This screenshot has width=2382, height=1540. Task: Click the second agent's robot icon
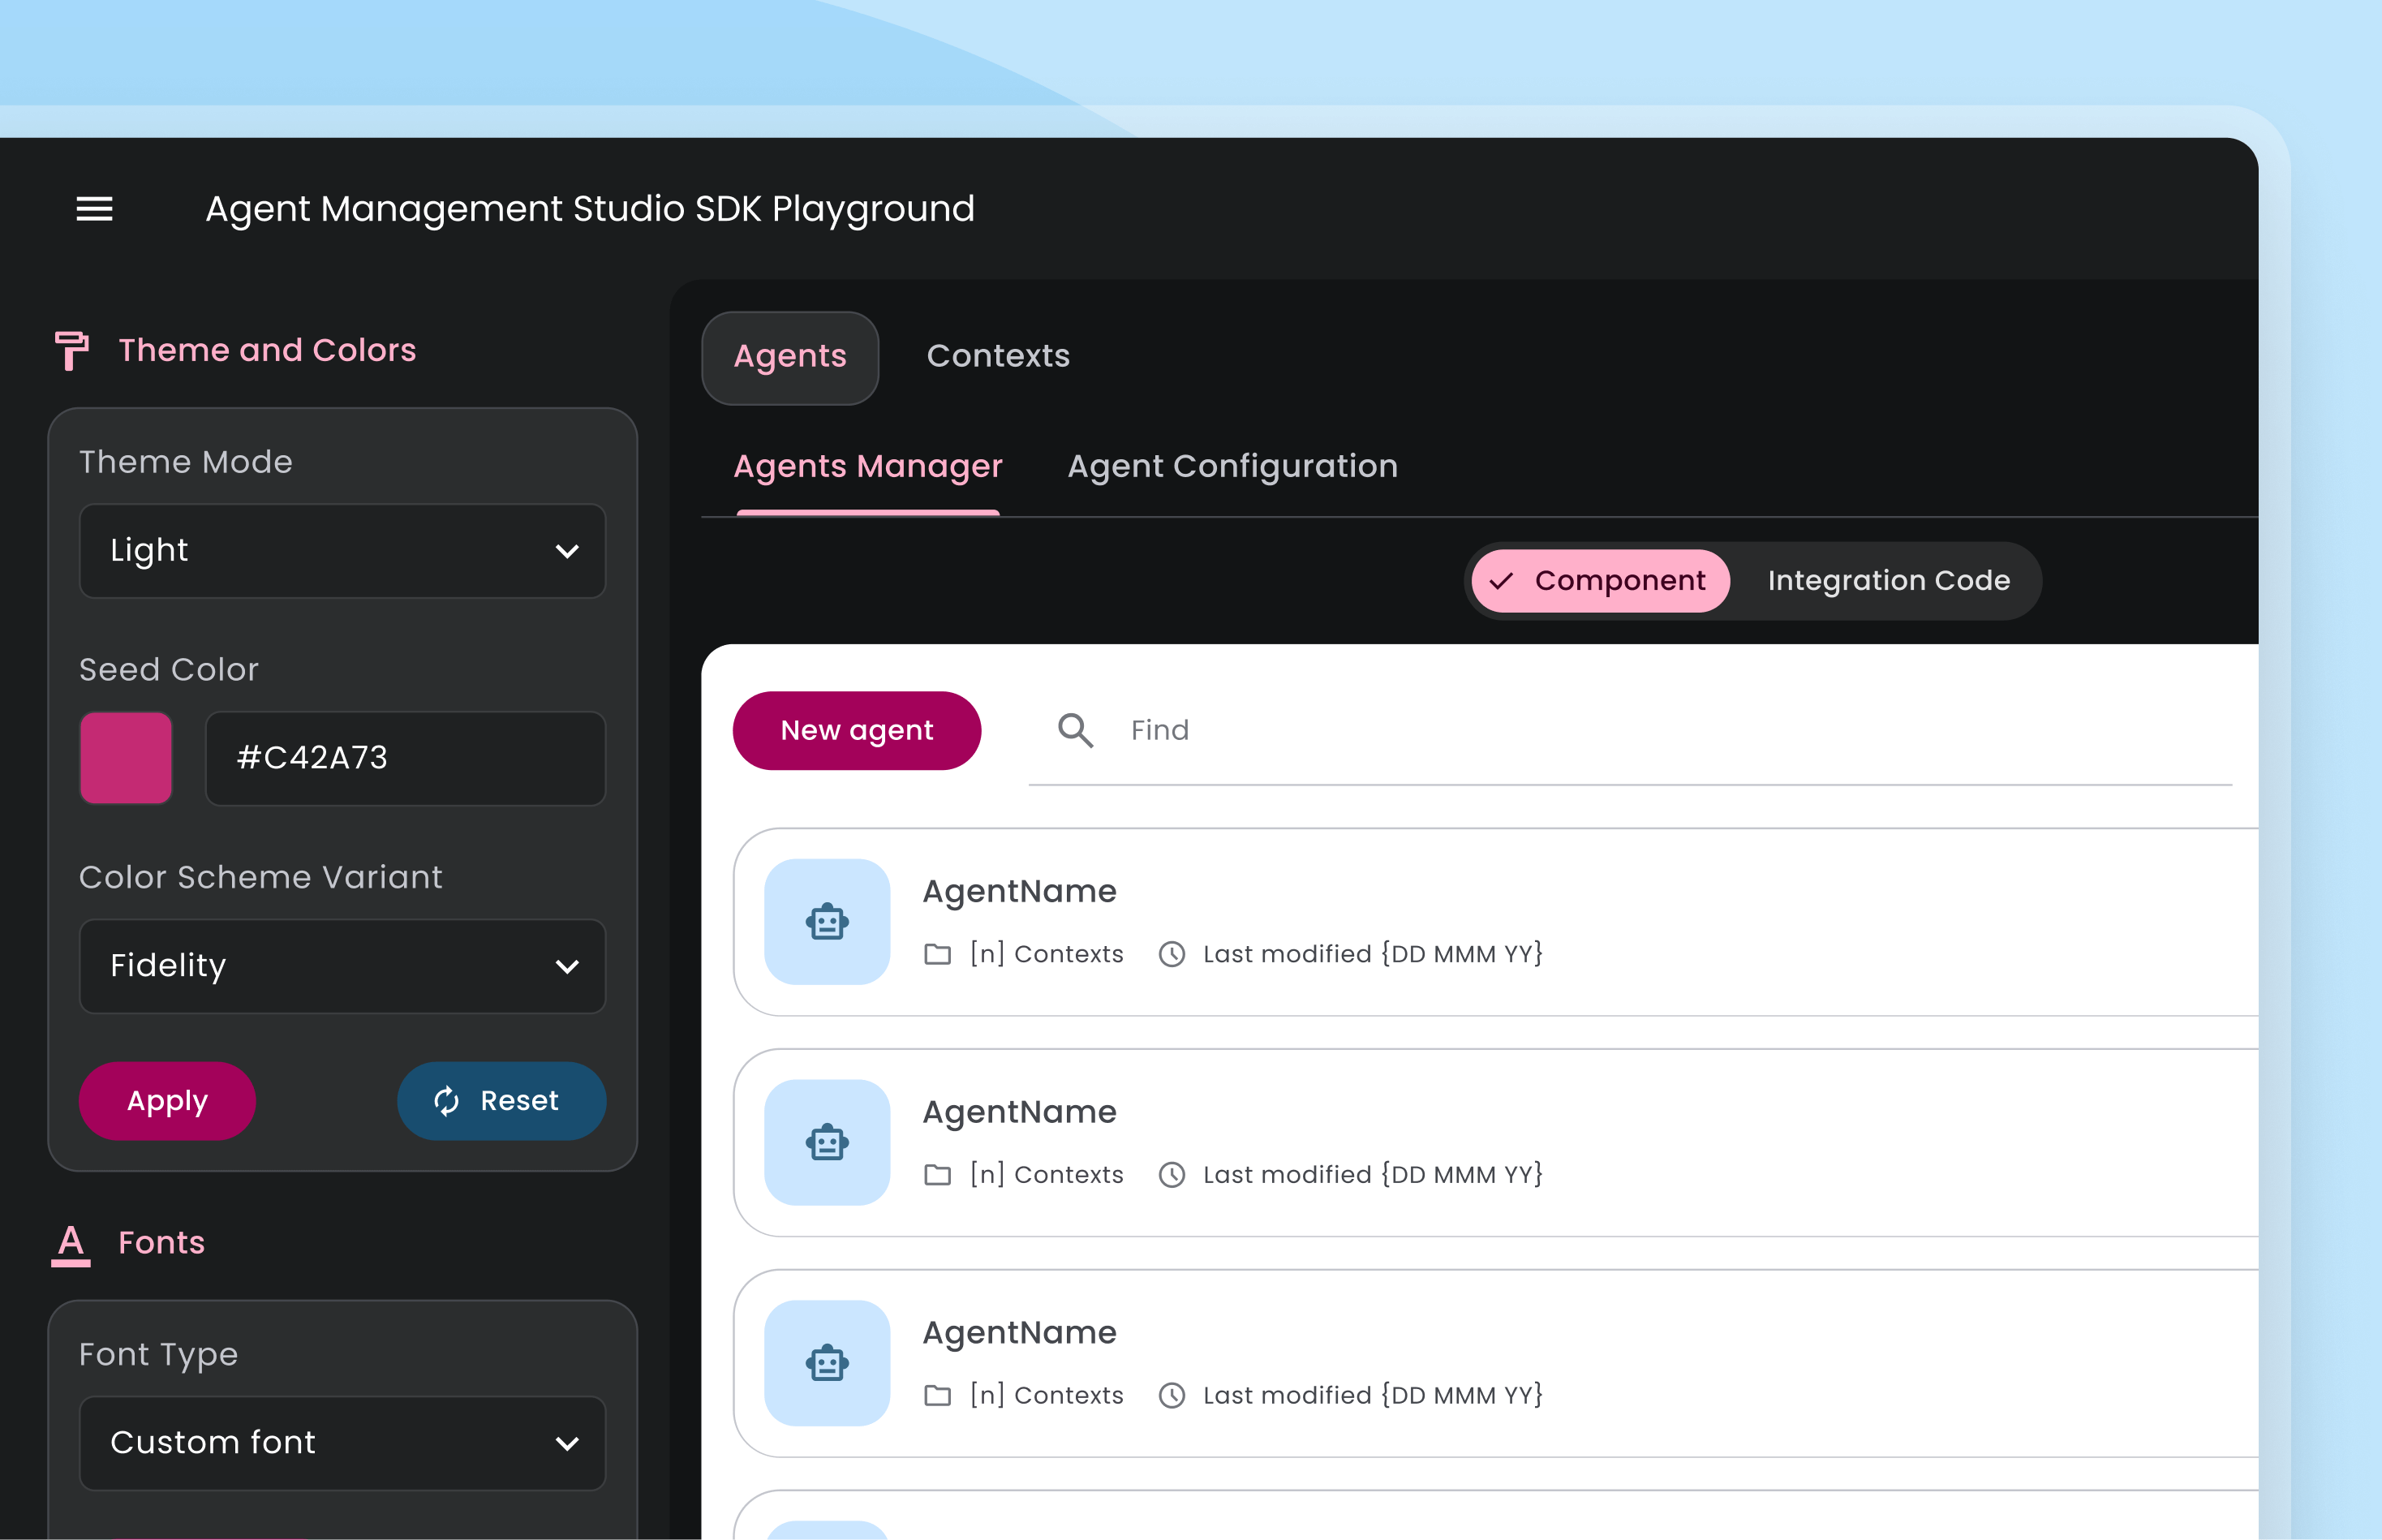point(827,1143)
